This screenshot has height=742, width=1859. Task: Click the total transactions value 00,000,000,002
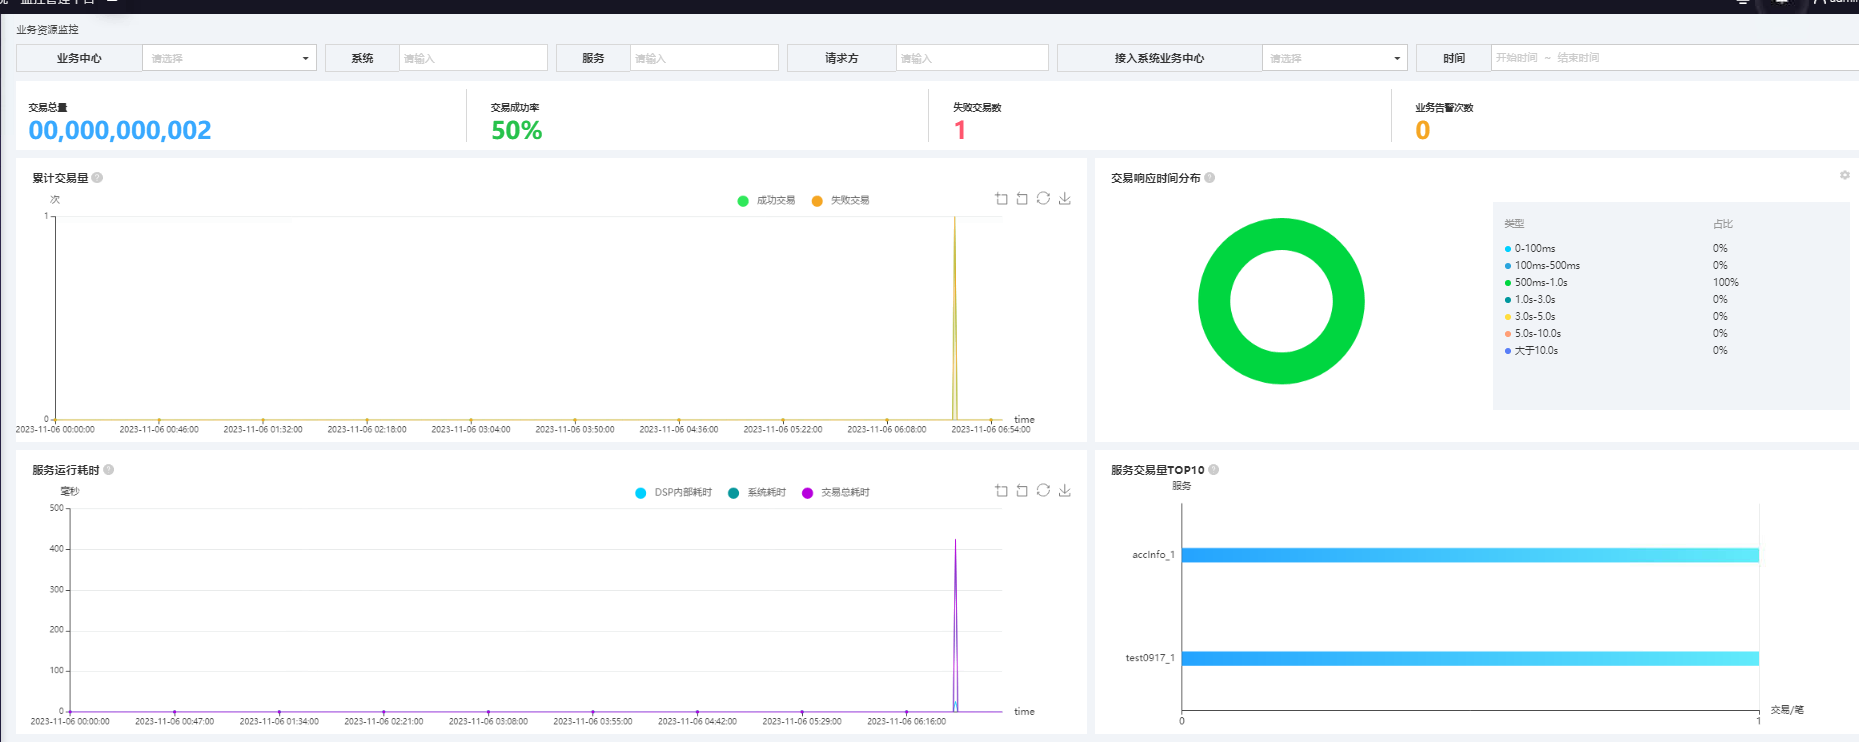120,130
